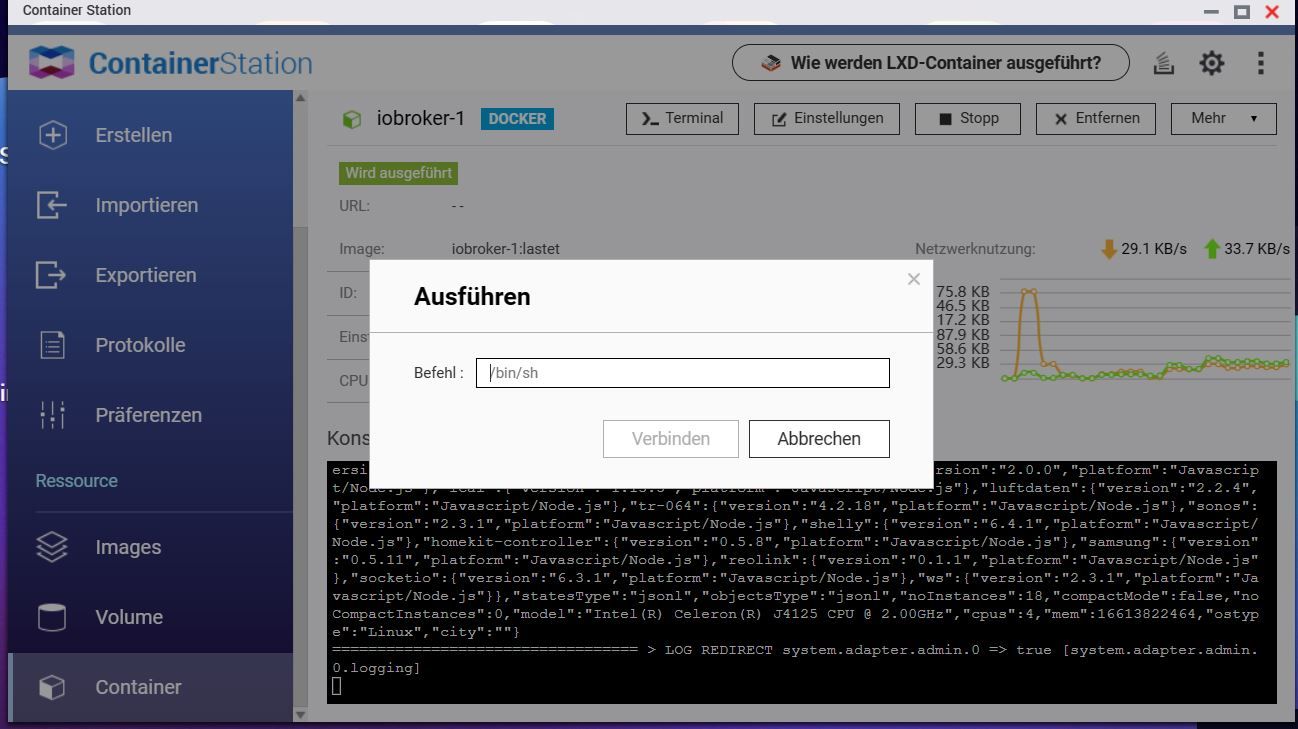The height and width of the screenshot is (729, 1298).
Task: Click the Präferenzen sliders icon
Action: tap(52, 415)
